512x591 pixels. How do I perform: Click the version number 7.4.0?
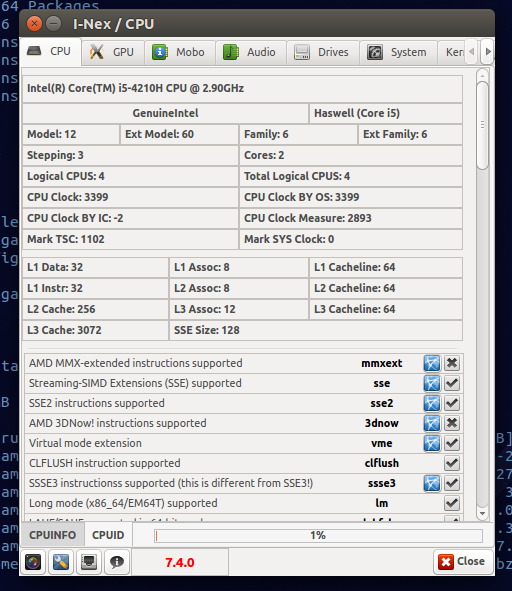coord(179,562)
